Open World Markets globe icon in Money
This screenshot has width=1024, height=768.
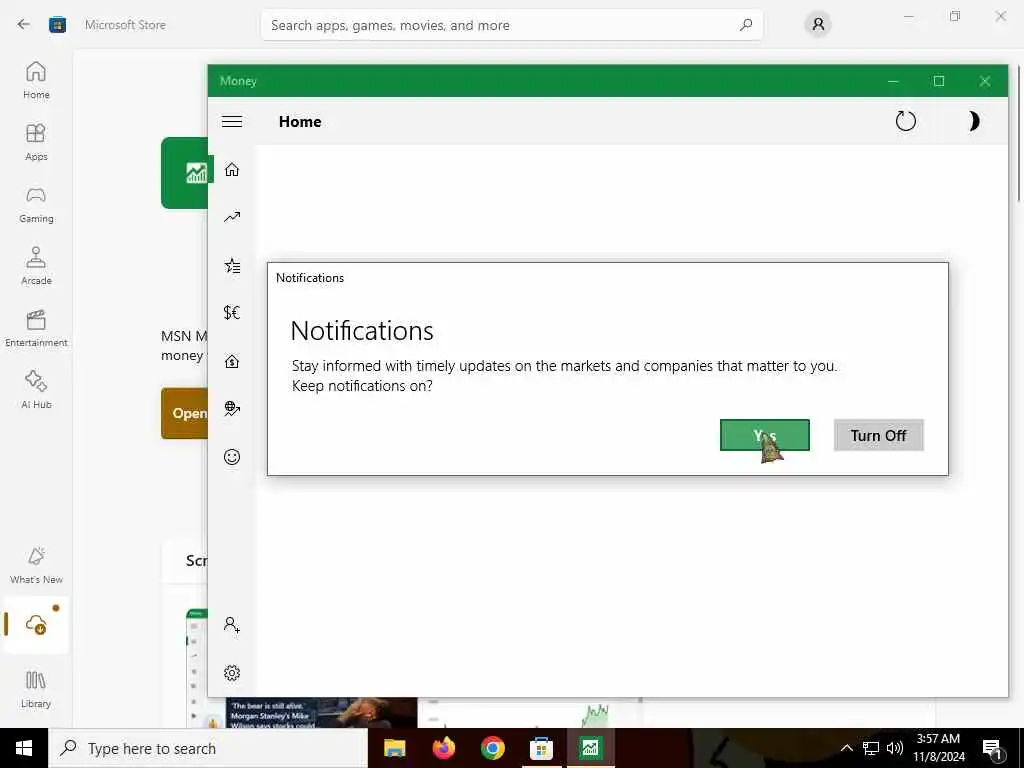coord(232,409)
